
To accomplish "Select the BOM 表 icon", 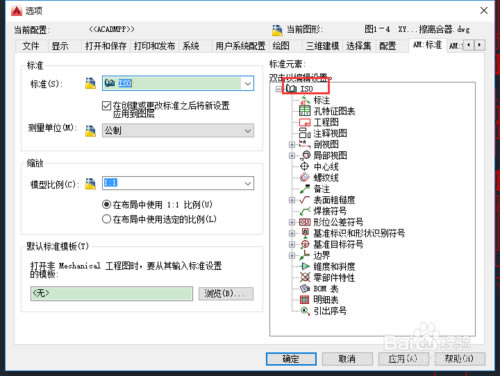I will pos(305,288).
